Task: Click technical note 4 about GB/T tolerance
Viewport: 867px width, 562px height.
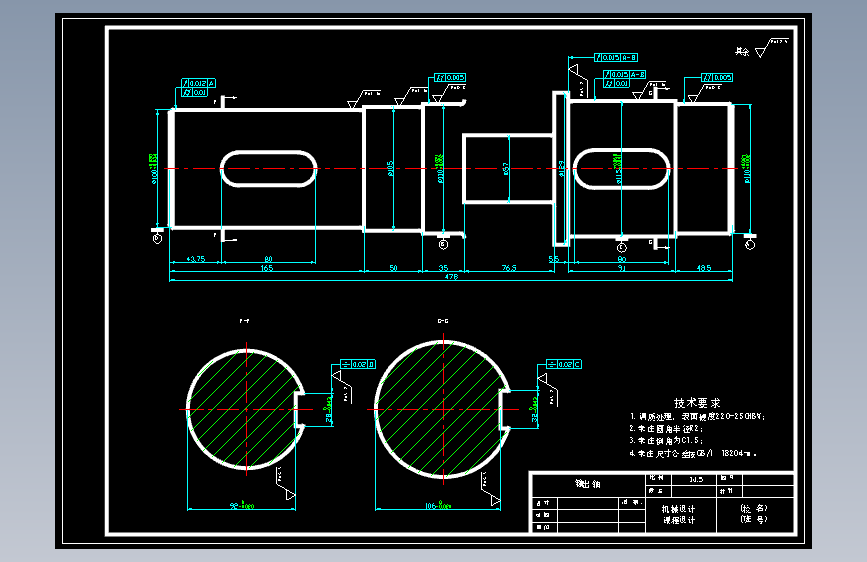Action: pos(693,454)
